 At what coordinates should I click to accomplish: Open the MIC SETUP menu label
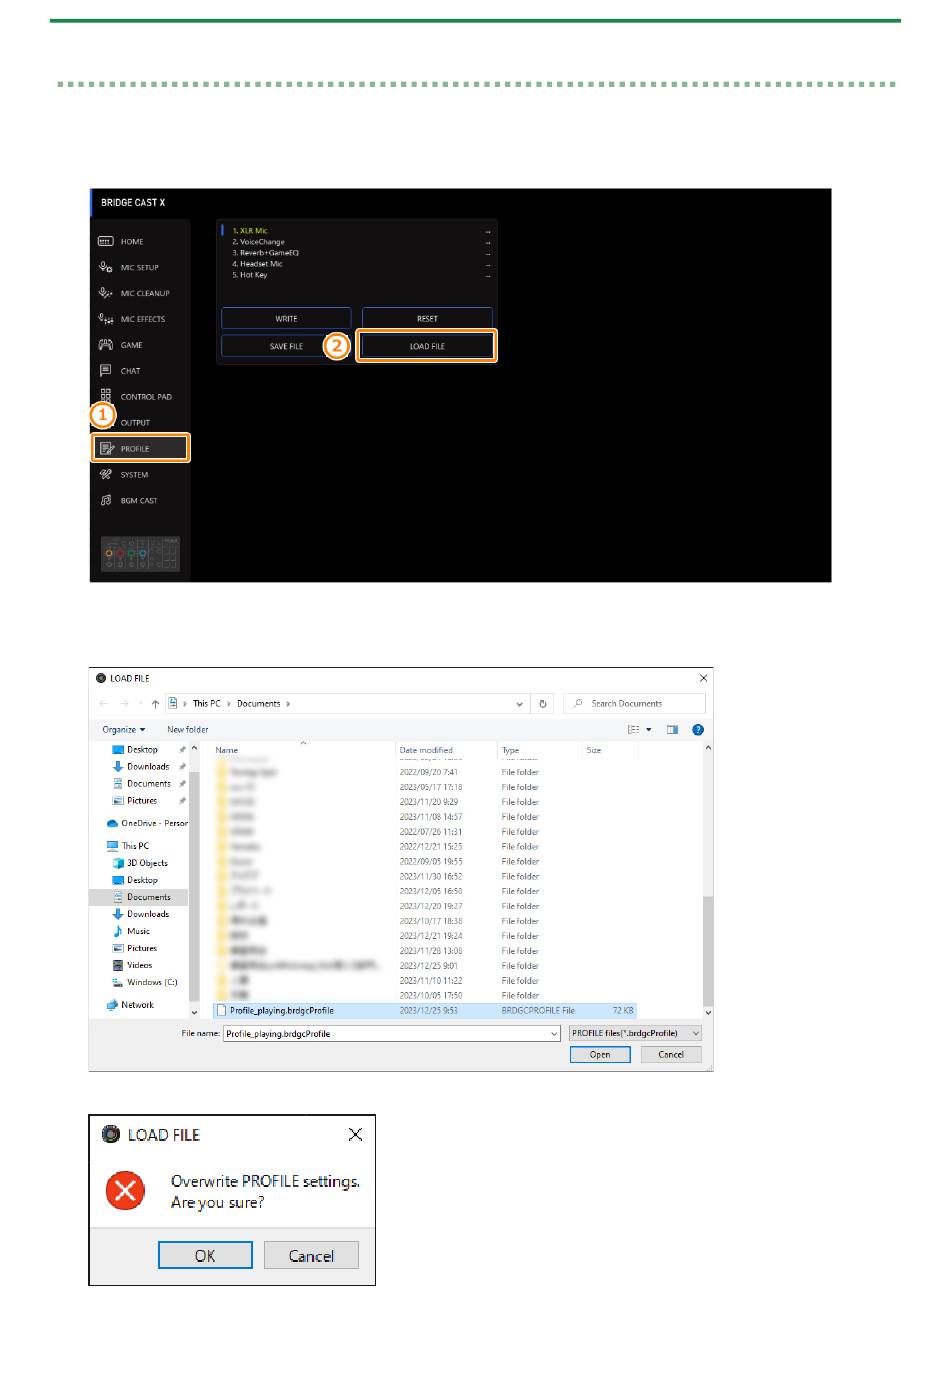coord(140,268)
